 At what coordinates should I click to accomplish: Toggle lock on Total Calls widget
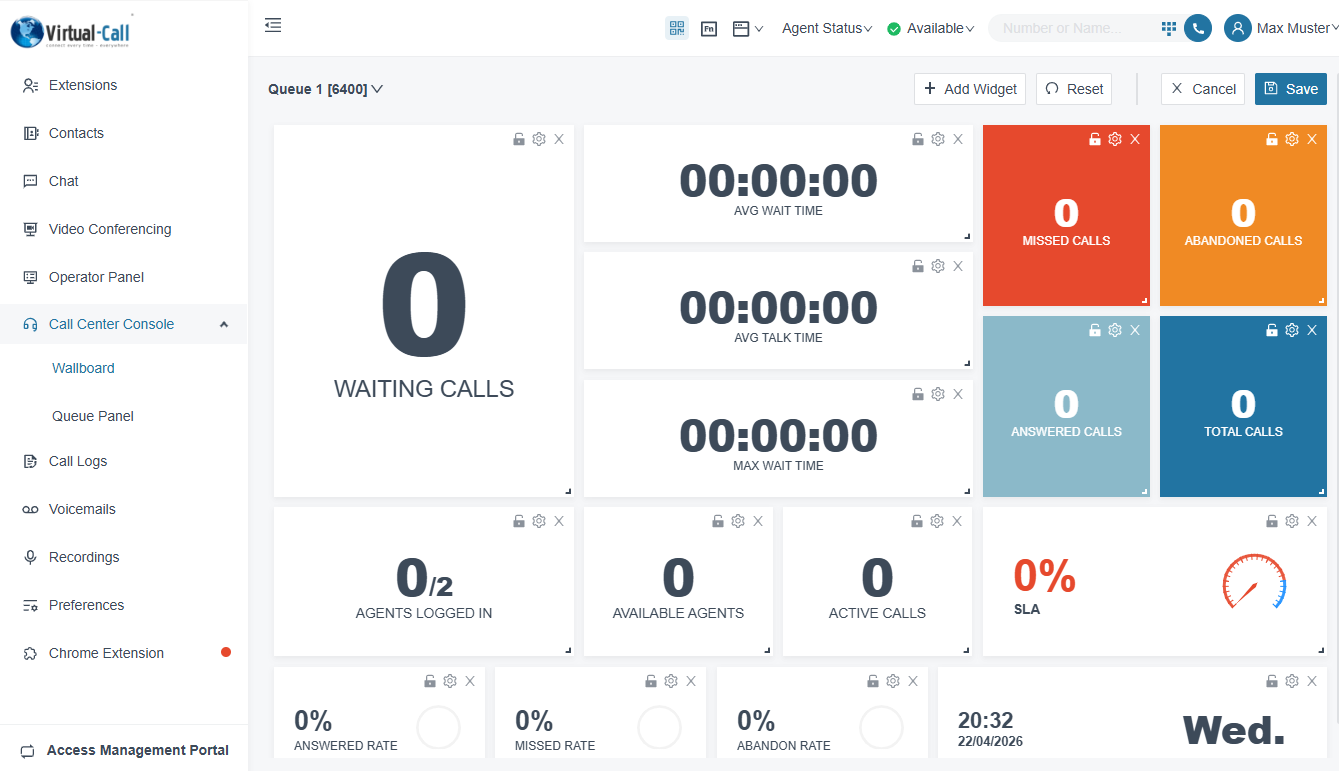[x=1272, y=330]
